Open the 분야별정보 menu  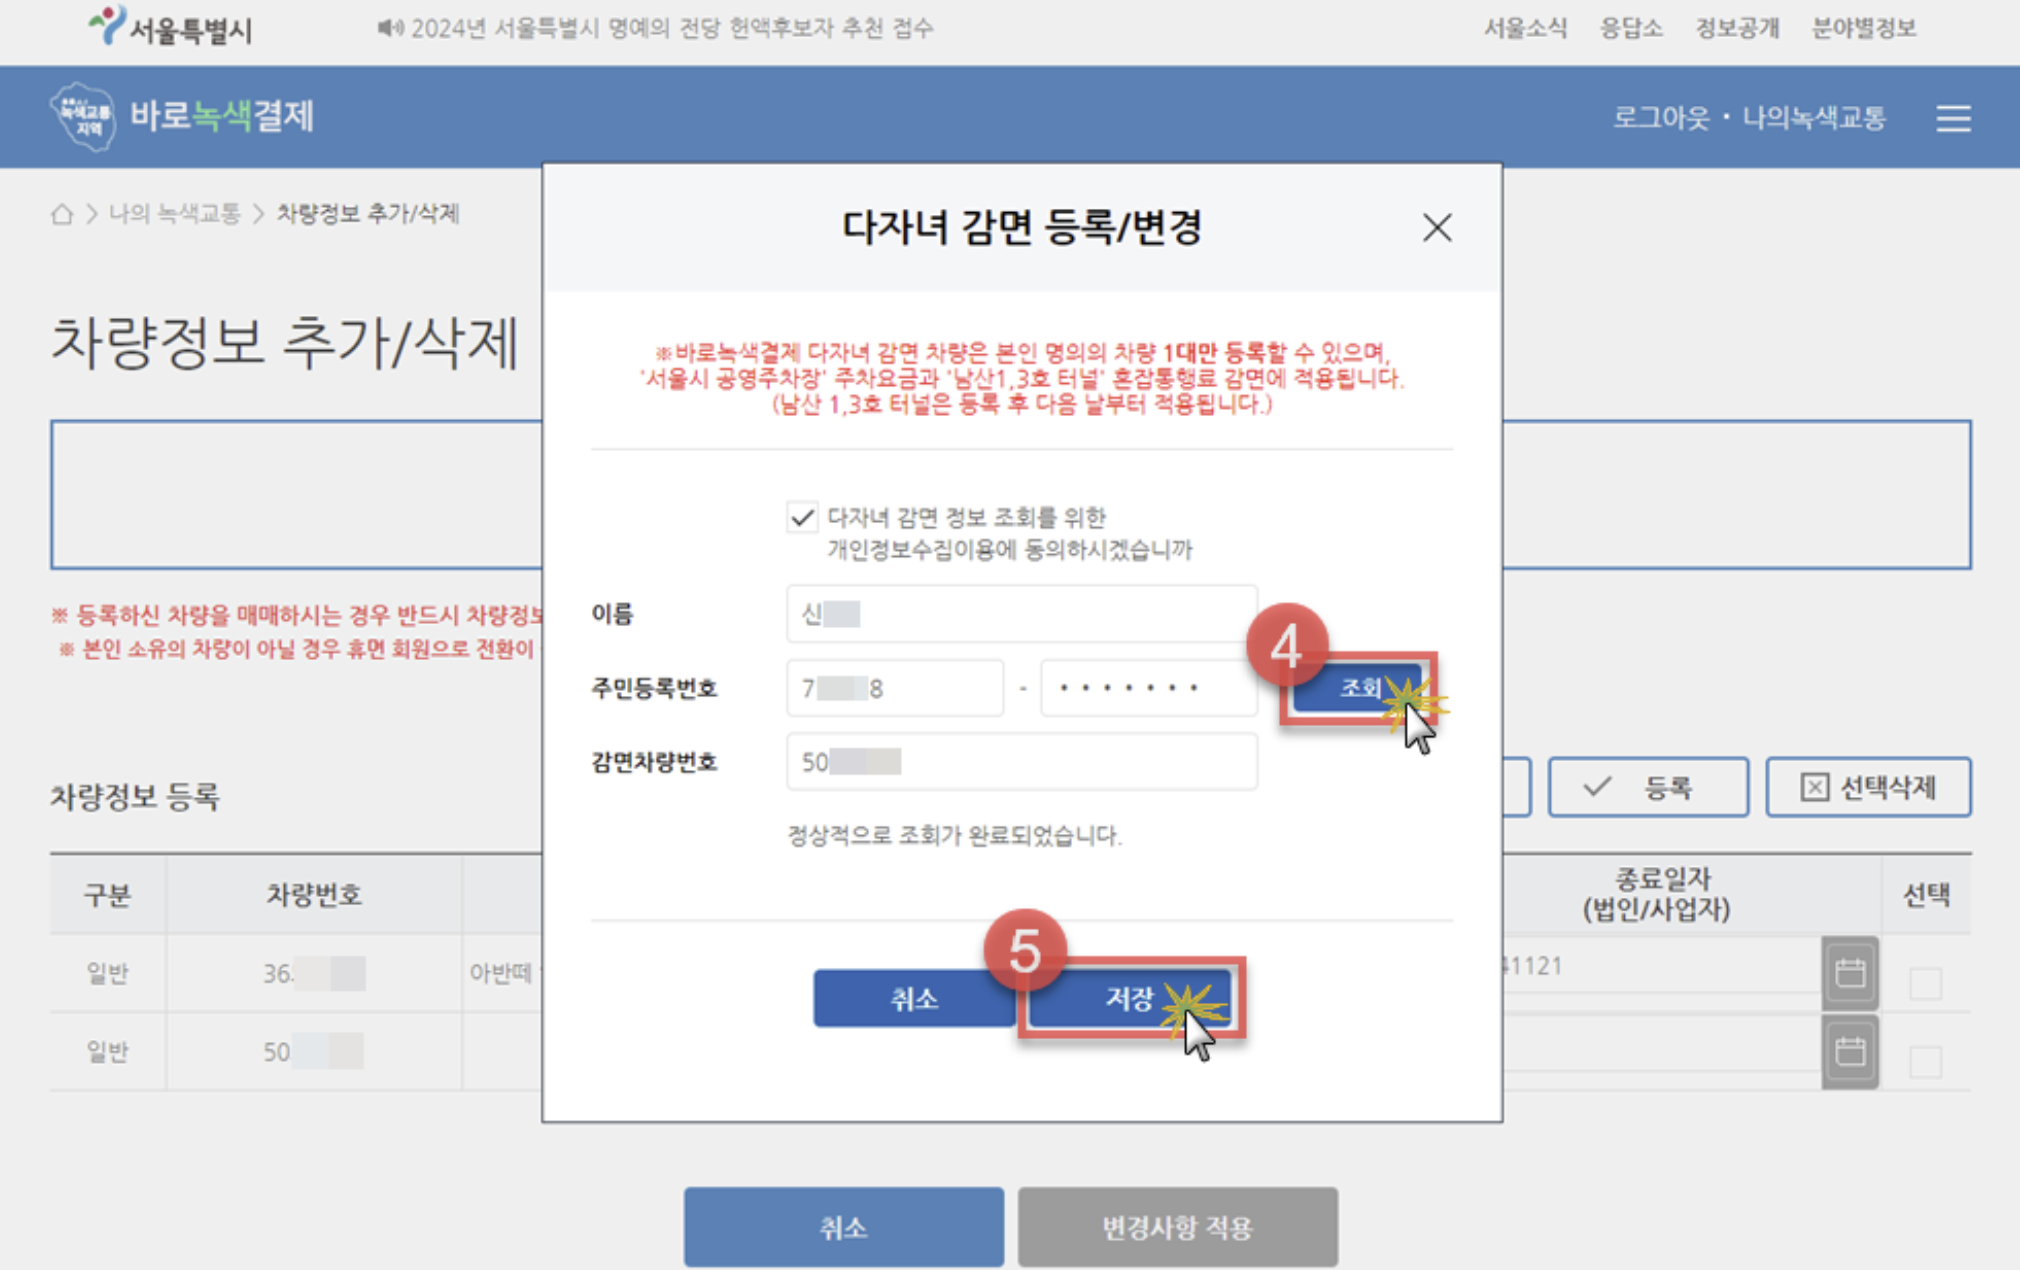tap(1862, 28)
